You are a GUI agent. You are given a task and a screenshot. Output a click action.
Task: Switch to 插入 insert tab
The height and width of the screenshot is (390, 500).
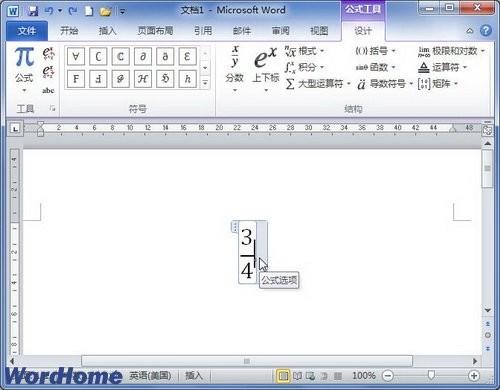107,31
